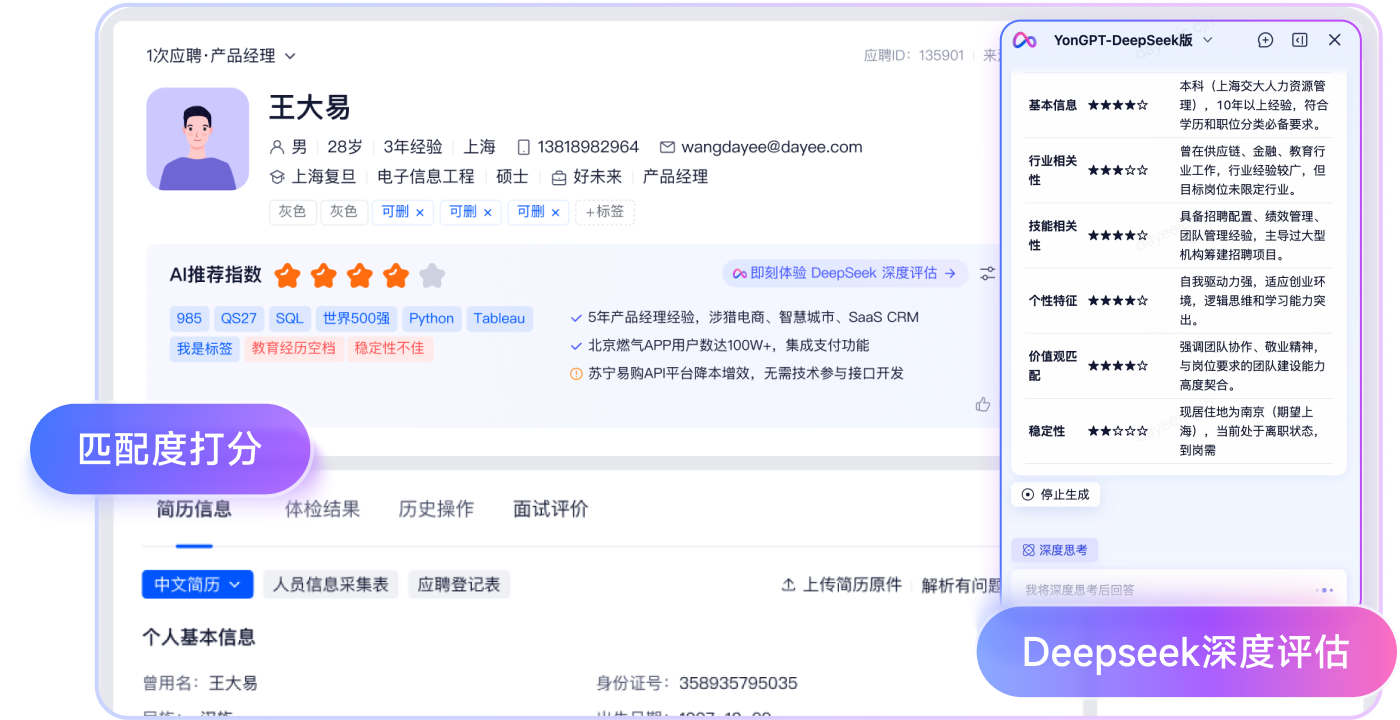
Task: Remove the first 可删 tag
Action: (x=420, y=212)
